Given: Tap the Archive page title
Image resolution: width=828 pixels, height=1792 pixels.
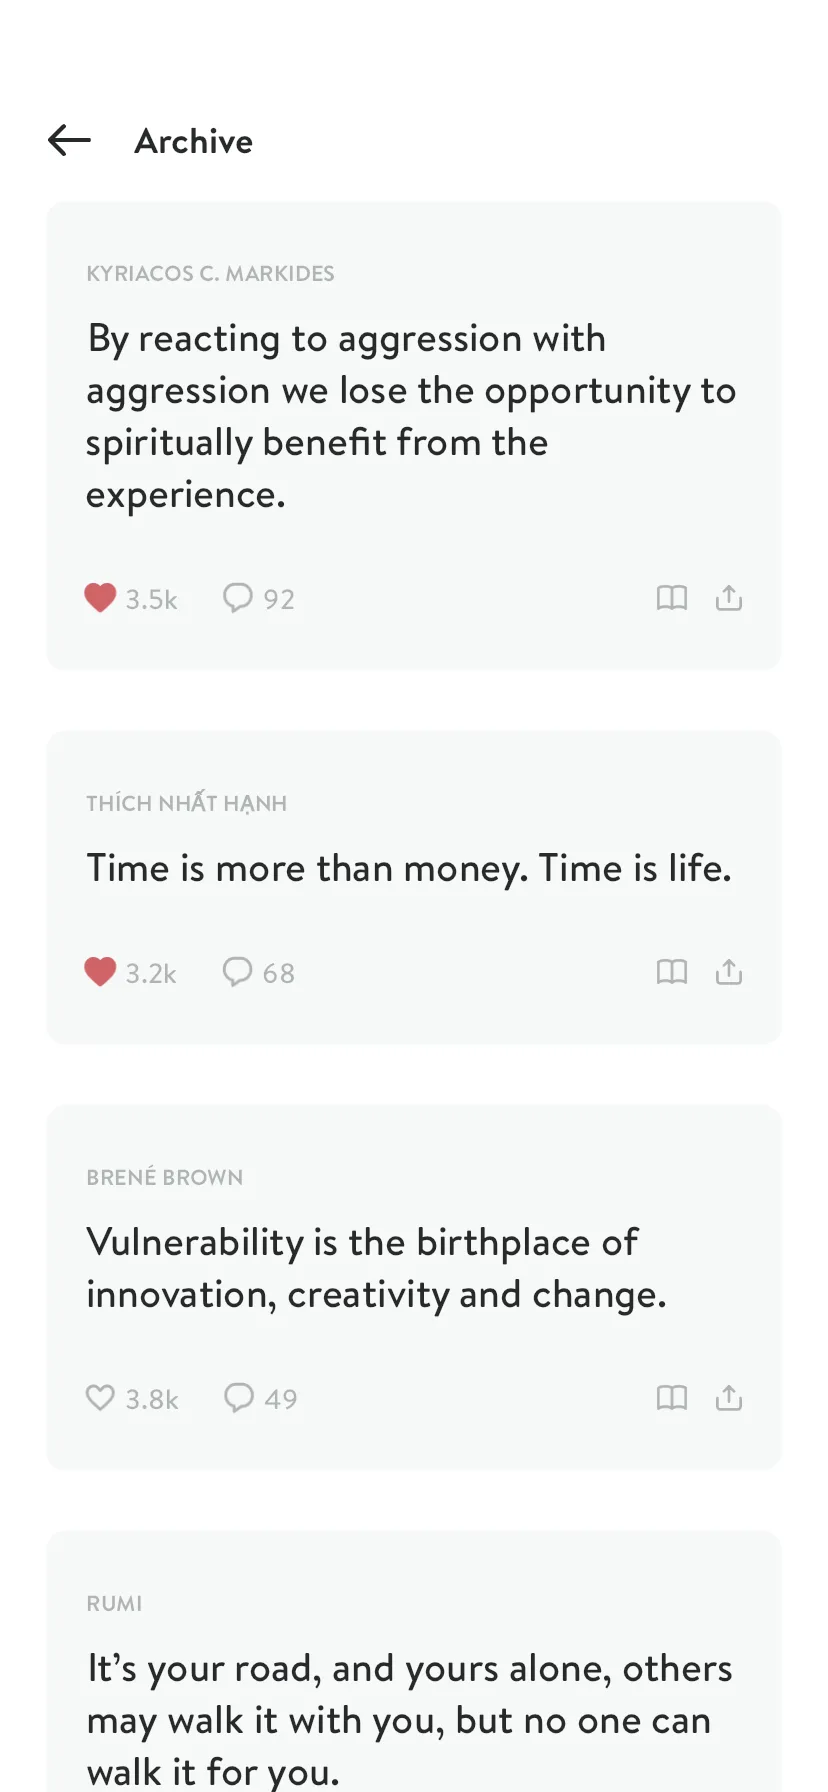Looking at the screenshot, I should 194,141.
